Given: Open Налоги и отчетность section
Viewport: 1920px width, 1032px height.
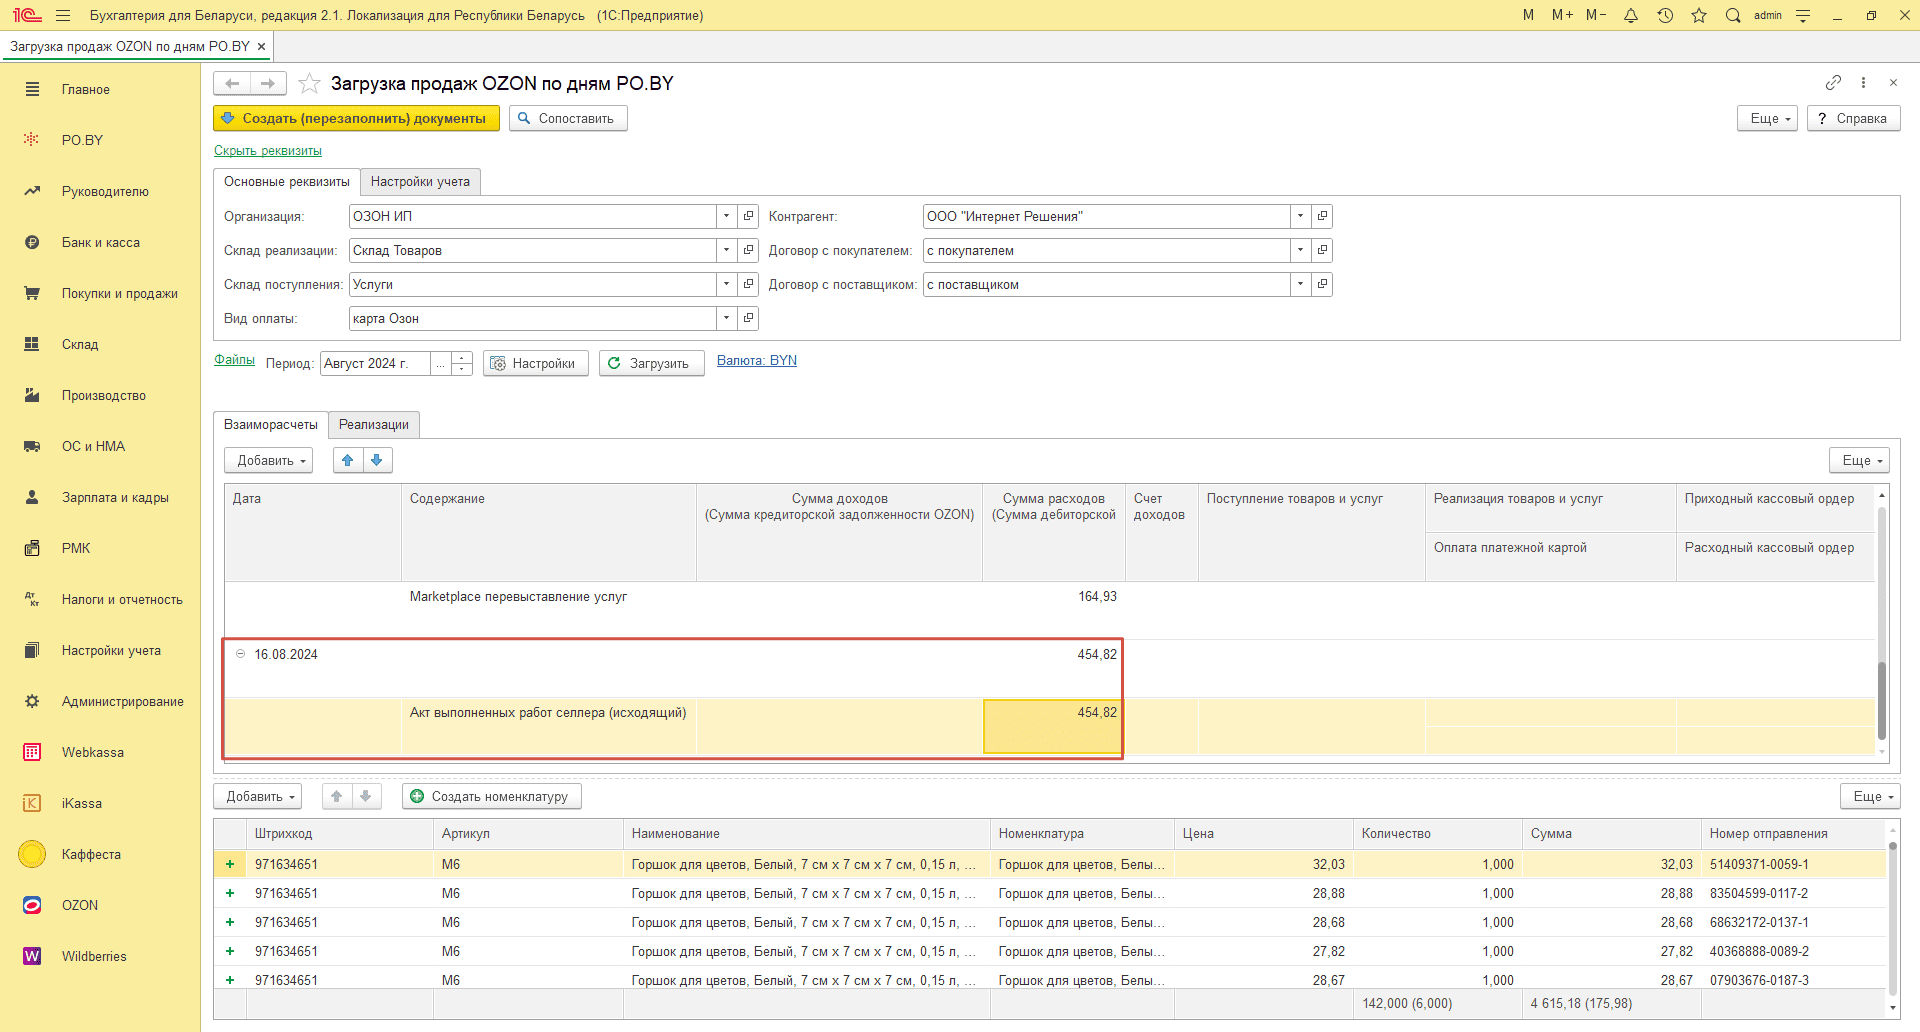Looking at the screenshot, I should [122, 600].
